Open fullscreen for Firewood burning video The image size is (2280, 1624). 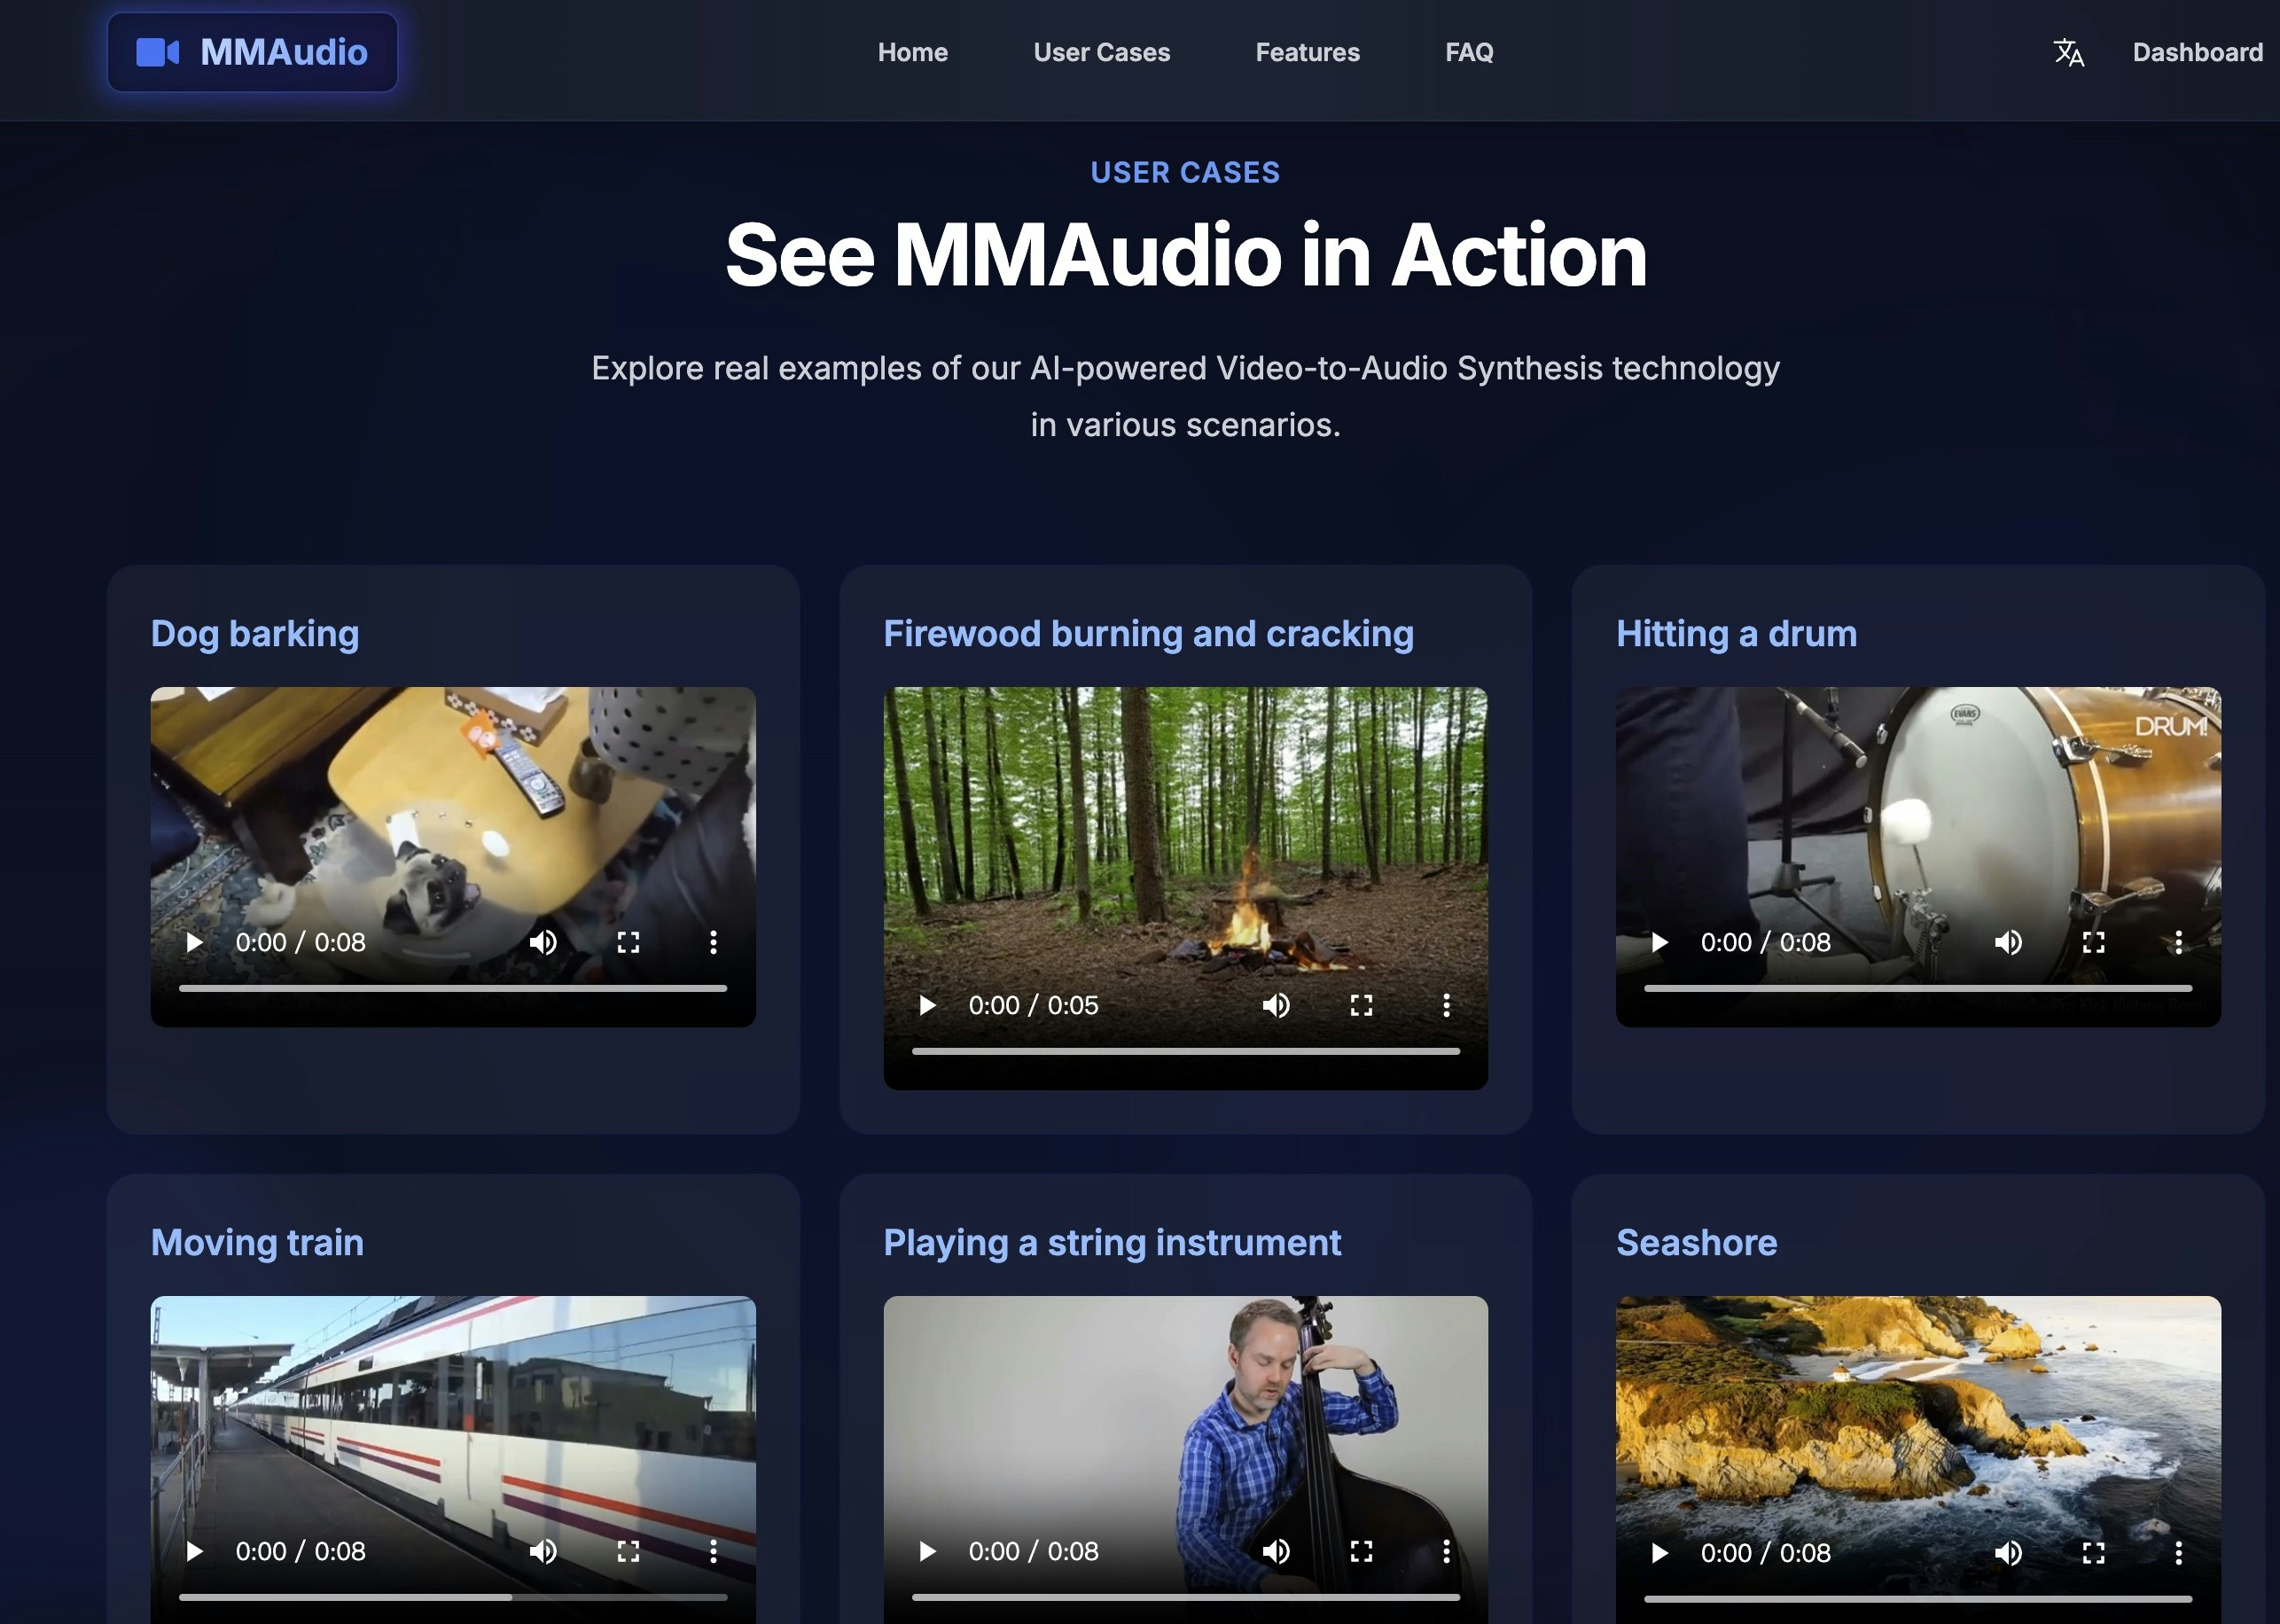(x=1361, y=1005)
